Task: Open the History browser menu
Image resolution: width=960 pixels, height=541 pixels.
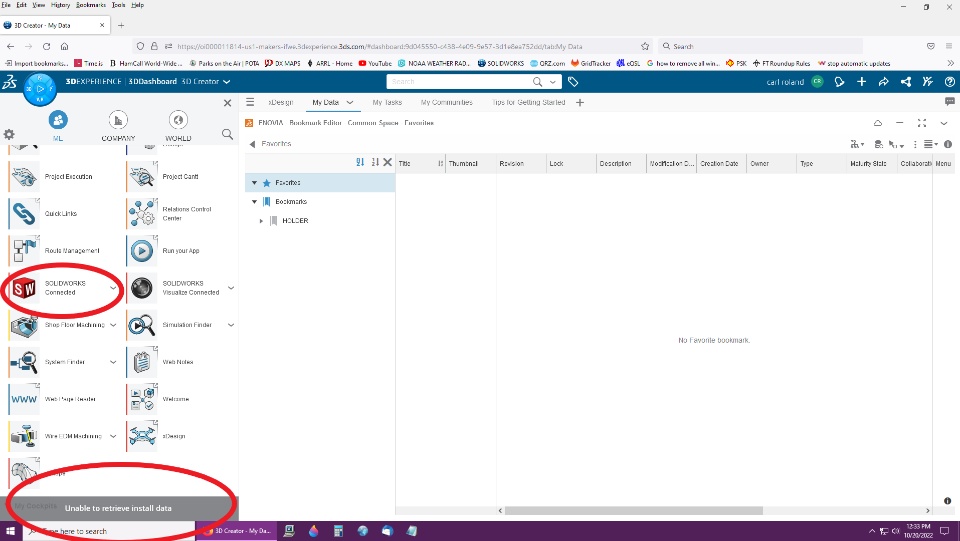Action: [x=60, y=5]
